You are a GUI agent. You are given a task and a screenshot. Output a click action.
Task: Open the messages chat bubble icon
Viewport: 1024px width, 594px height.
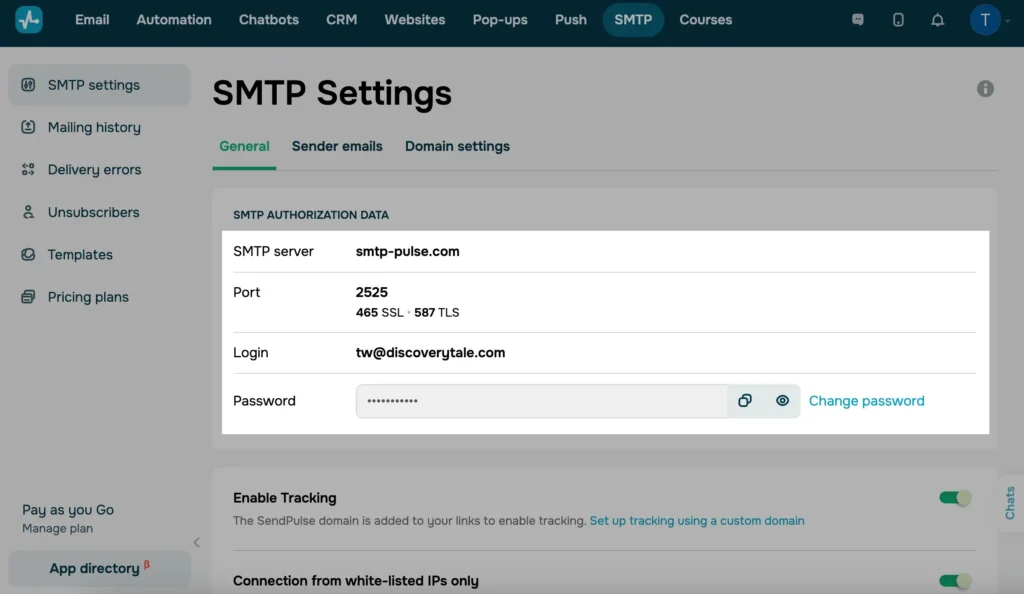pyautogui.click(x=857, y=19)
